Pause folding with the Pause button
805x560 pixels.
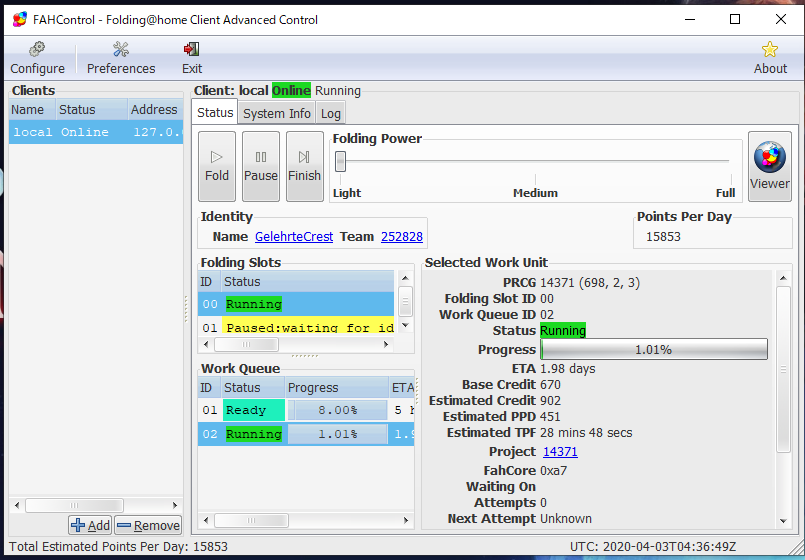tap(261, 166)
